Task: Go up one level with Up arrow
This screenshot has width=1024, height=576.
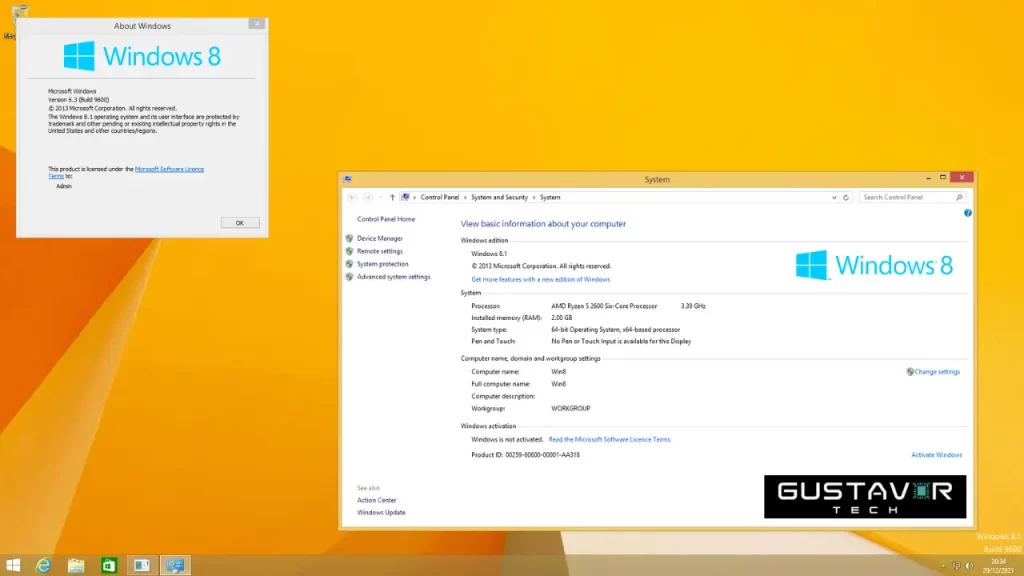Action: (392, 197)
